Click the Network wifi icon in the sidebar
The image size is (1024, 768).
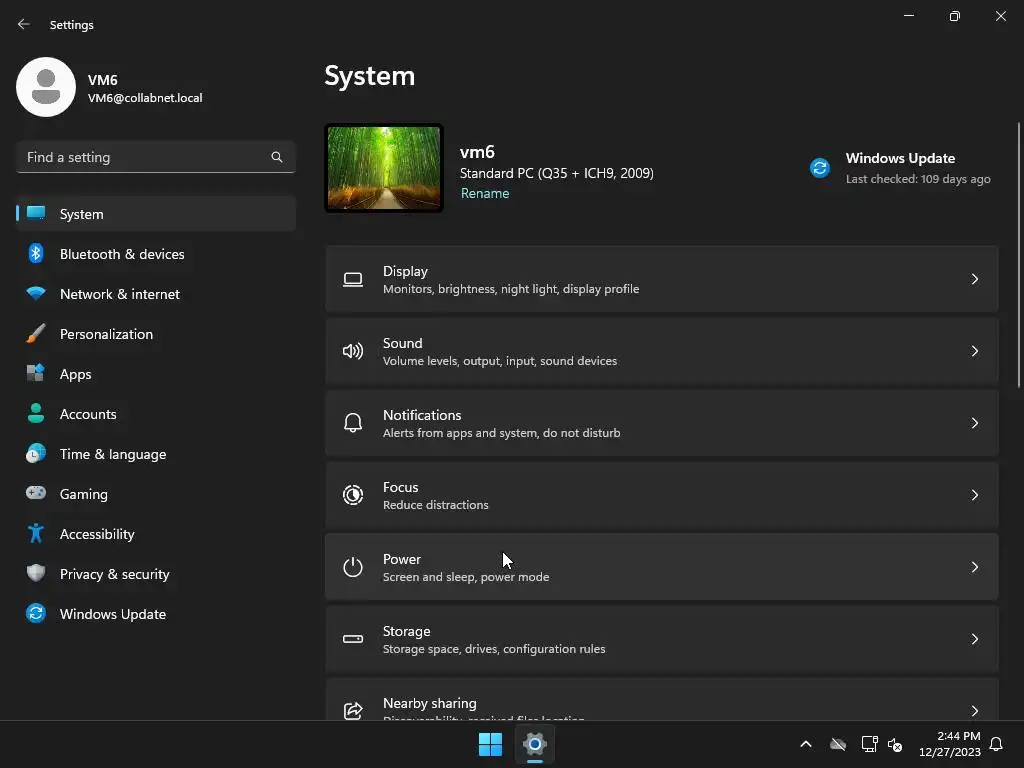pos(36,293)
